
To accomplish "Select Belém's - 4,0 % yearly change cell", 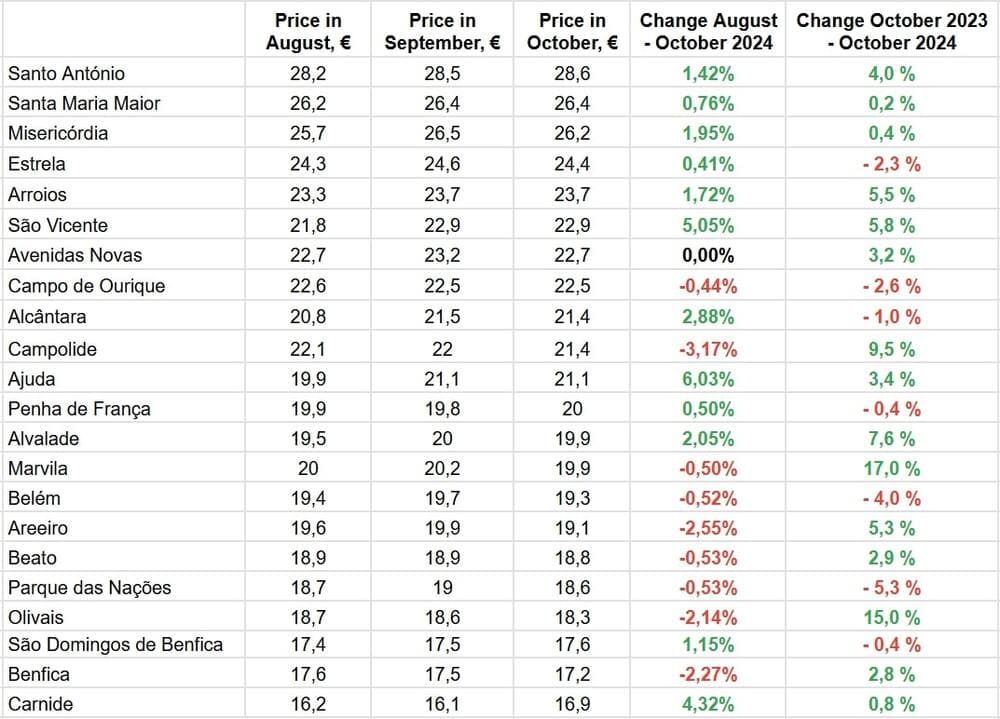I will coord(892,498).
